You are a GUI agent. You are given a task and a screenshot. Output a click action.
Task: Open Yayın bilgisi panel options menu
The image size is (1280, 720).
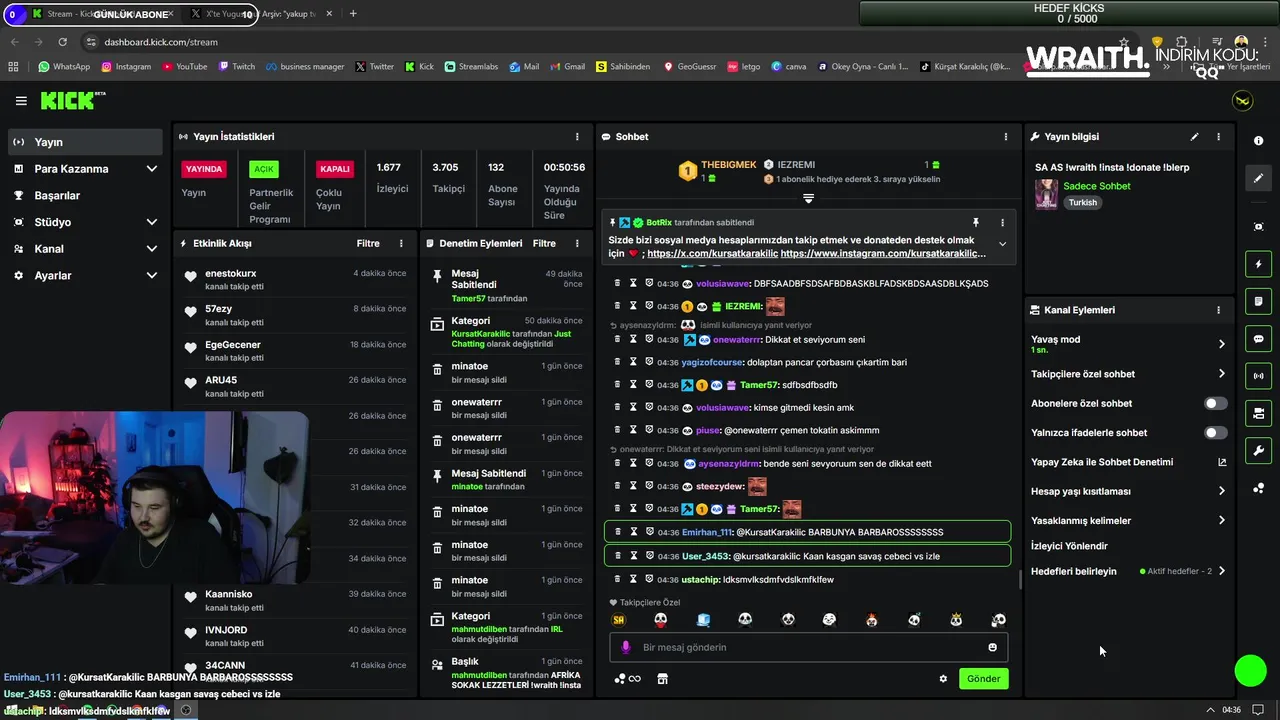point(1218,137)
